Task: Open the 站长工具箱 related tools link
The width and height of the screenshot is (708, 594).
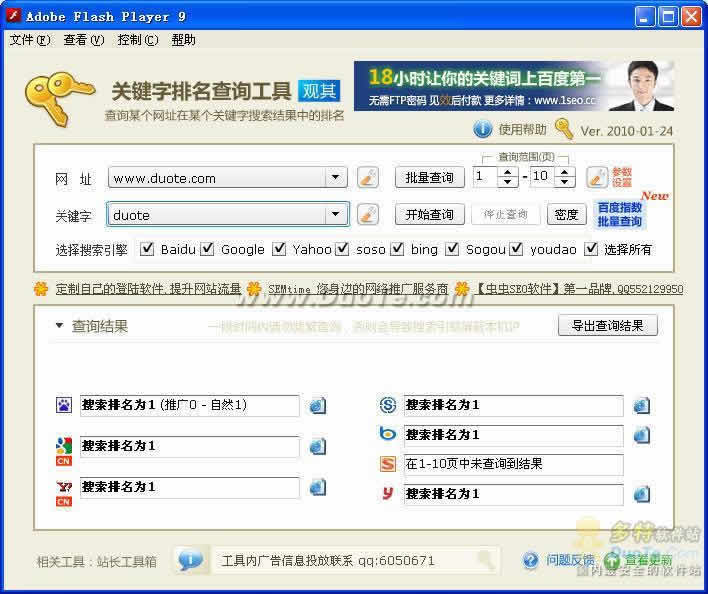Action: click(x=126, y=562)
